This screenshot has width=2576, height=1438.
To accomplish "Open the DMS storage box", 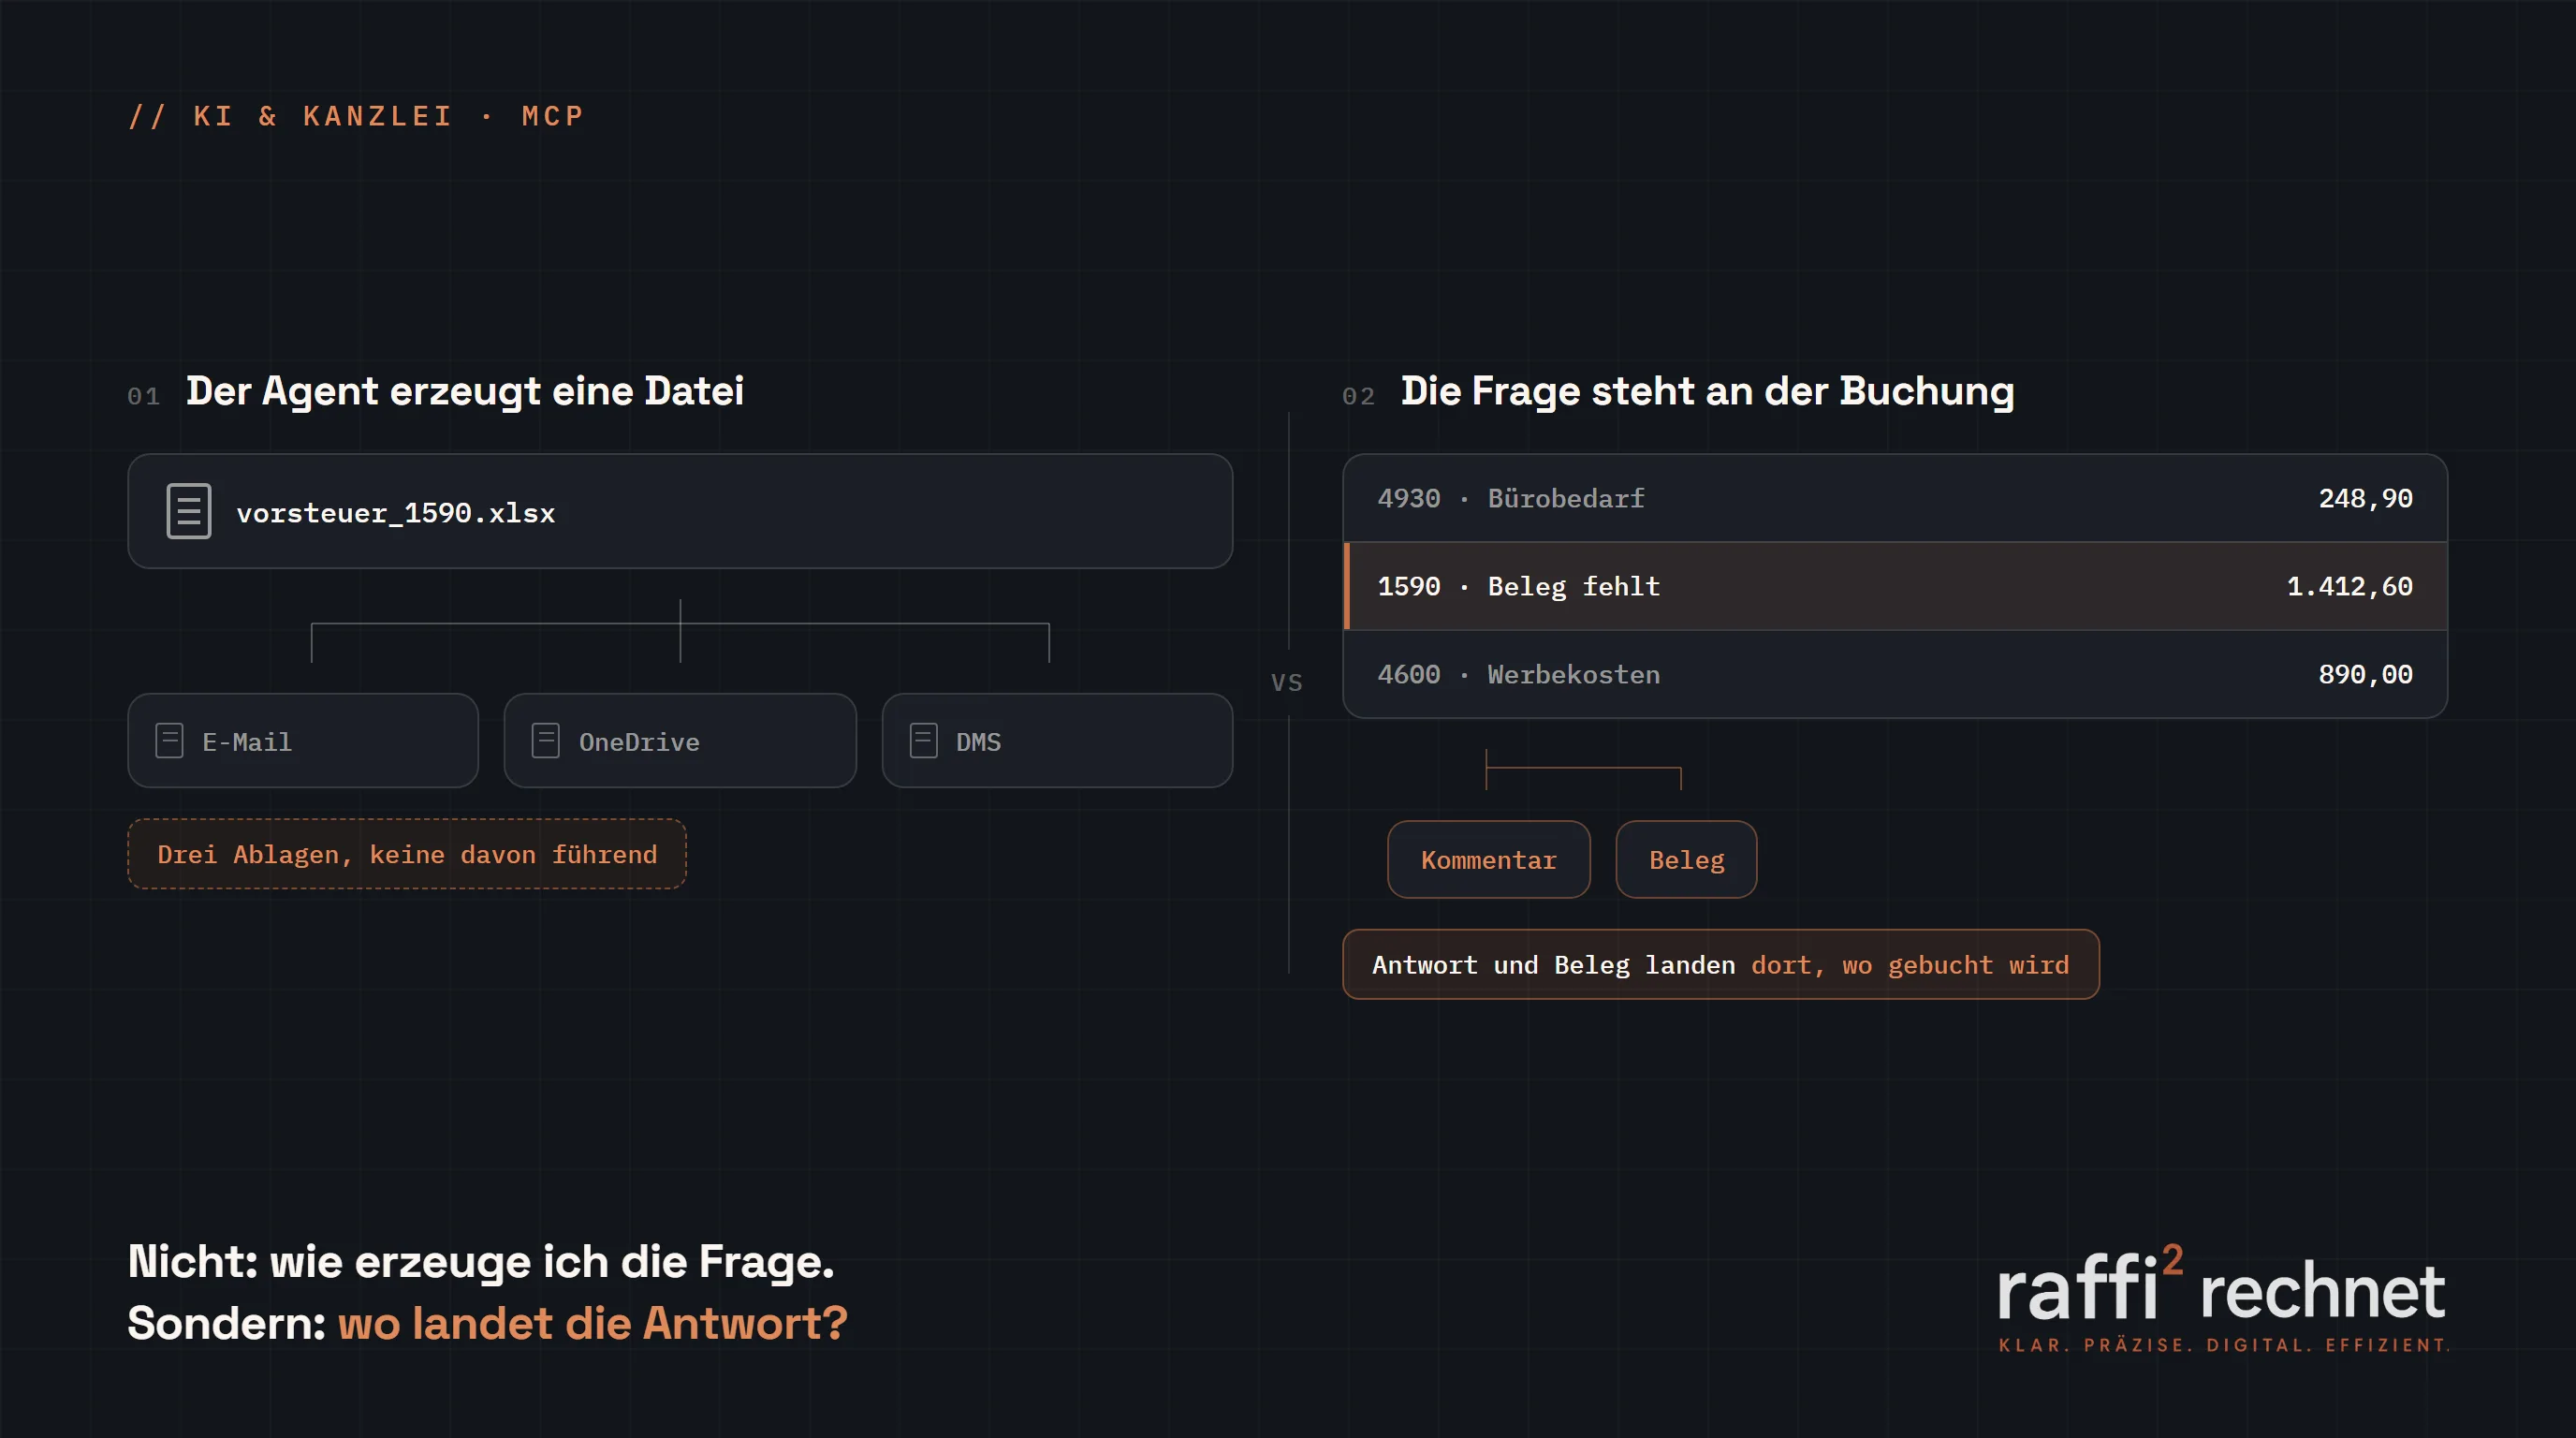I will point(1057,741).
